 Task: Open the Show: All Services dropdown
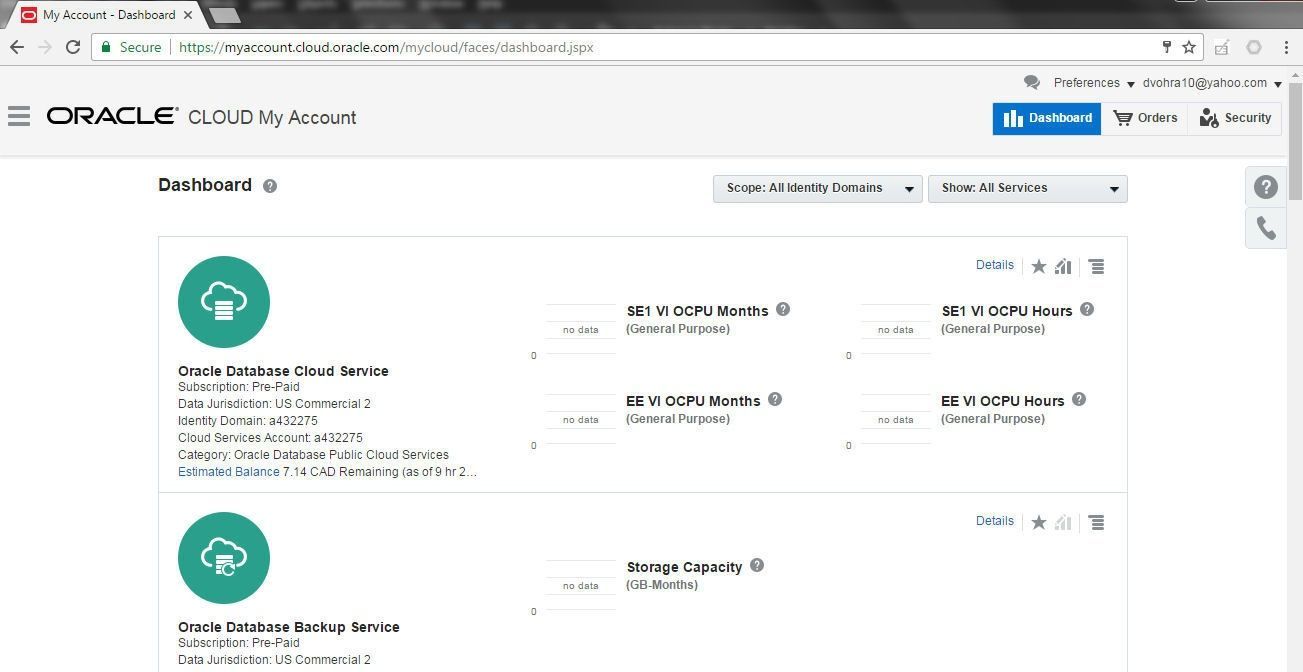(1028, 189)
